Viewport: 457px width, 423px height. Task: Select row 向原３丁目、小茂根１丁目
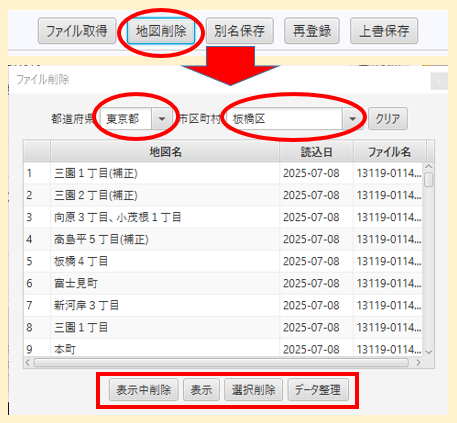(x=223, y=217)
